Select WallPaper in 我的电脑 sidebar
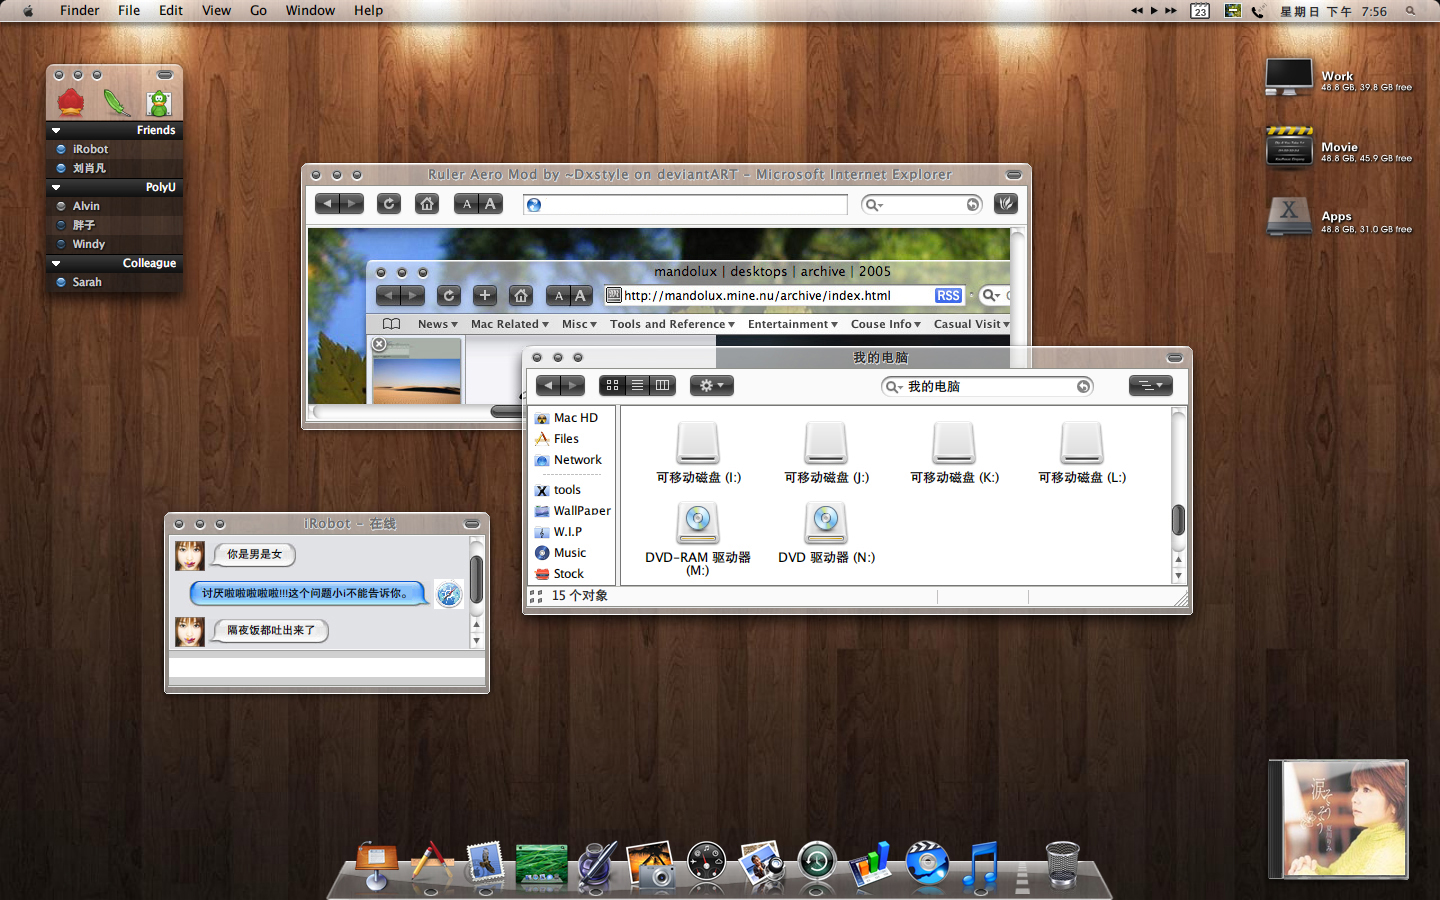This screenshot has width=1440, height=900. pos(572,510)
